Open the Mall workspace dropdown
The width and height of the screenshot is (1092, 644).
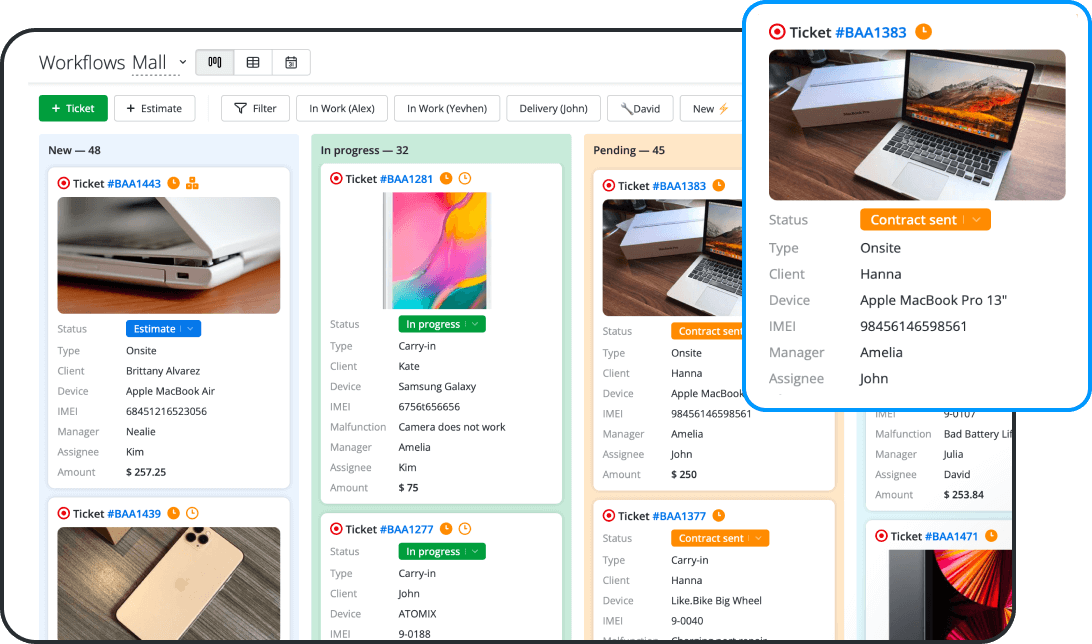point(182,62)
